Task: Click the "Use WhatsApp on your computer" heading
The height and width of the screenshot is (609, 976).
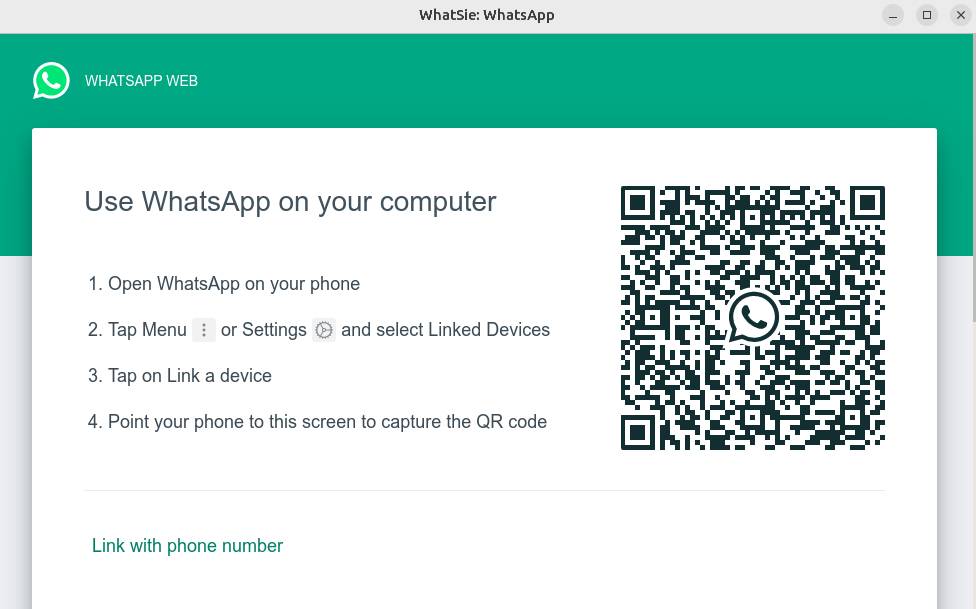Action: point(290,202)
